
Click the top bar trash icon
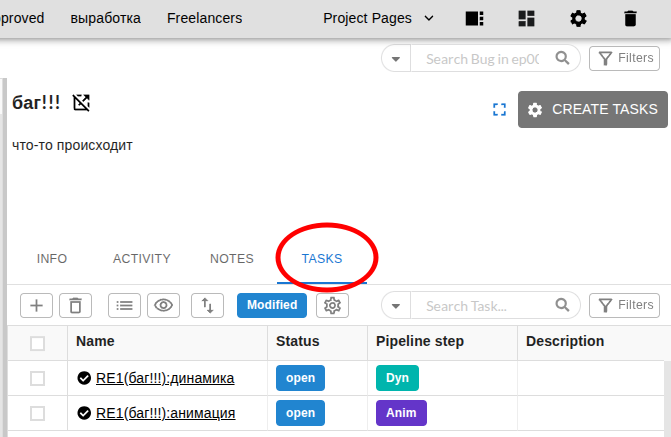[x=629, y=18]
